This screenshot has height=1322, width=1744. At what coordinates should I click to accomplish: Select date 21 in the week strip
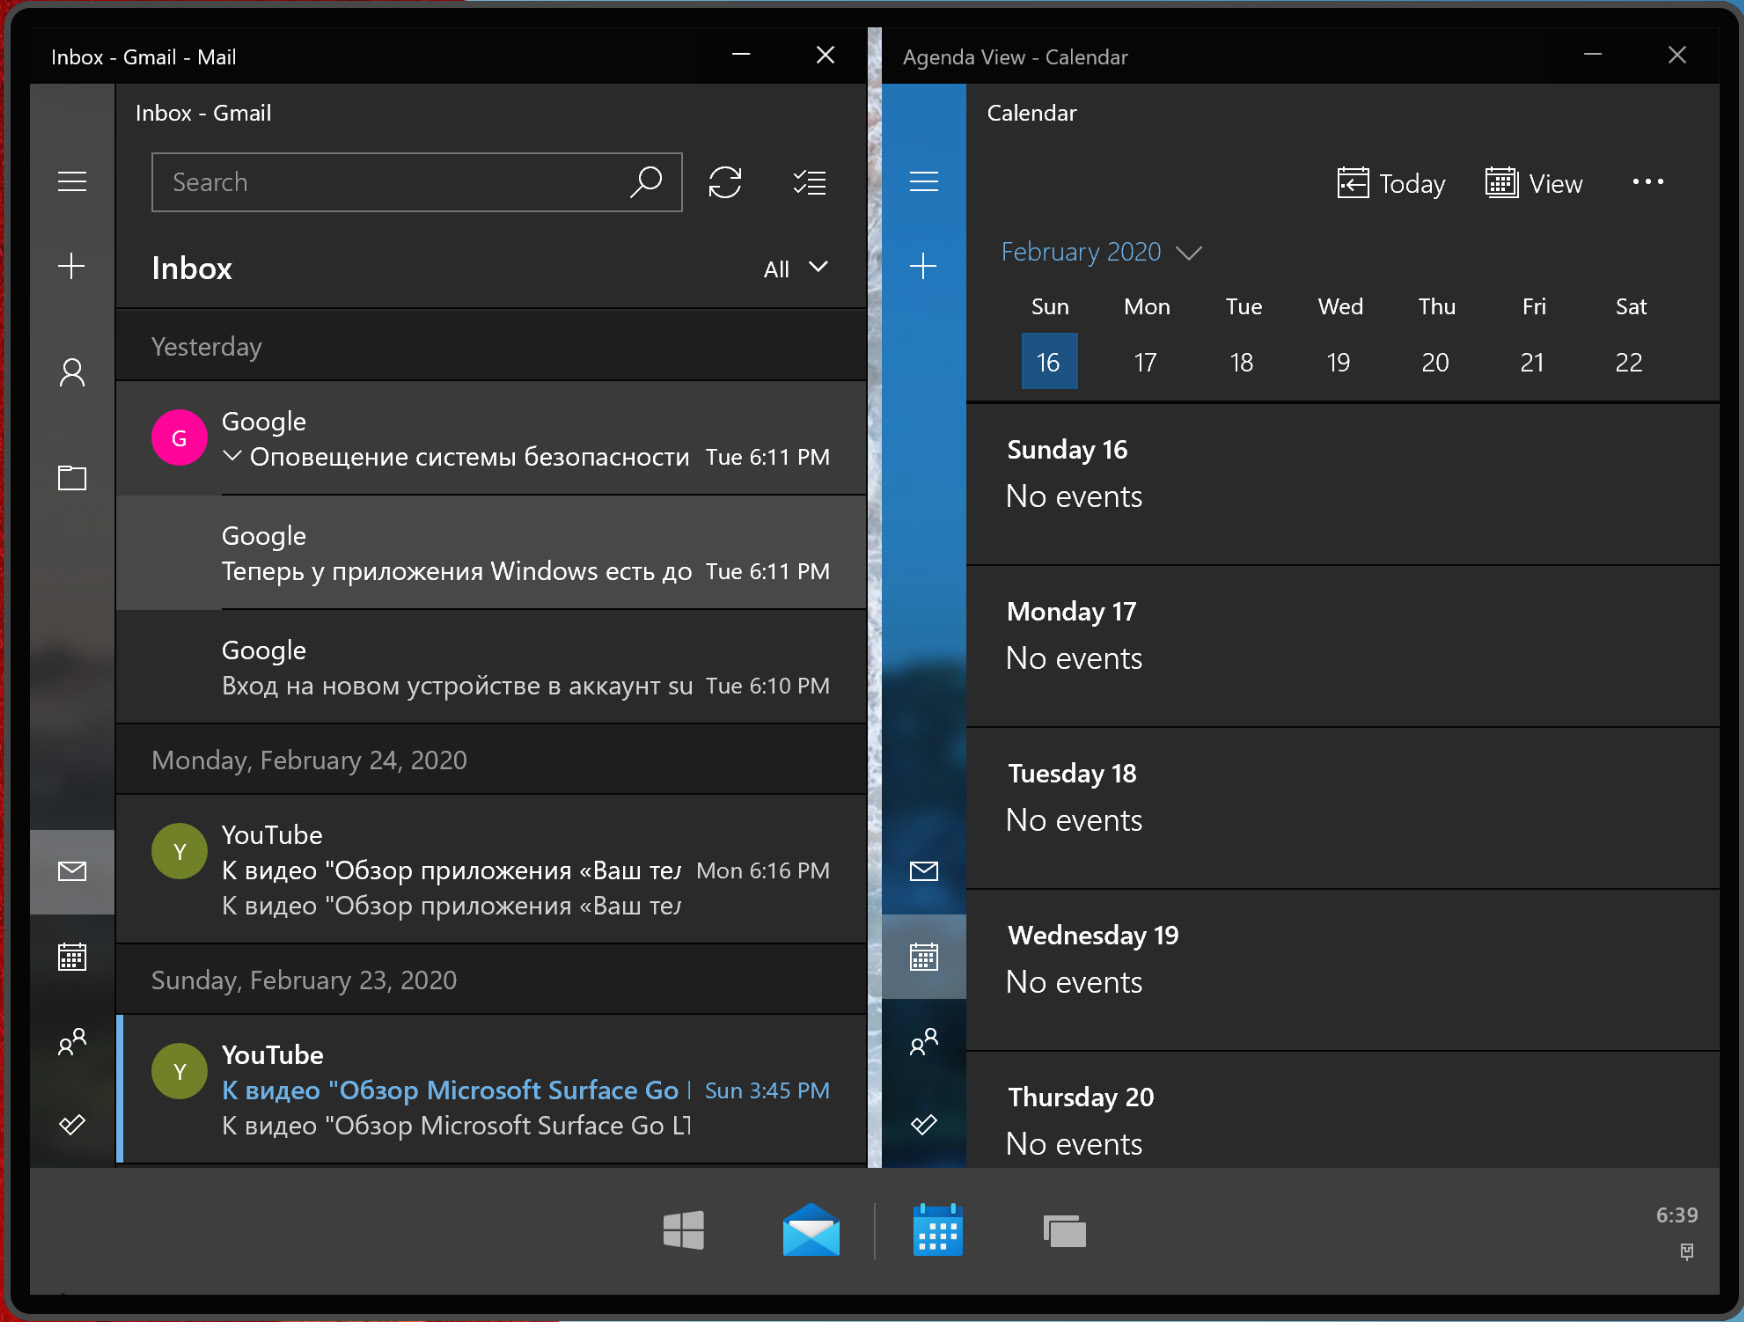point(1532,361)
